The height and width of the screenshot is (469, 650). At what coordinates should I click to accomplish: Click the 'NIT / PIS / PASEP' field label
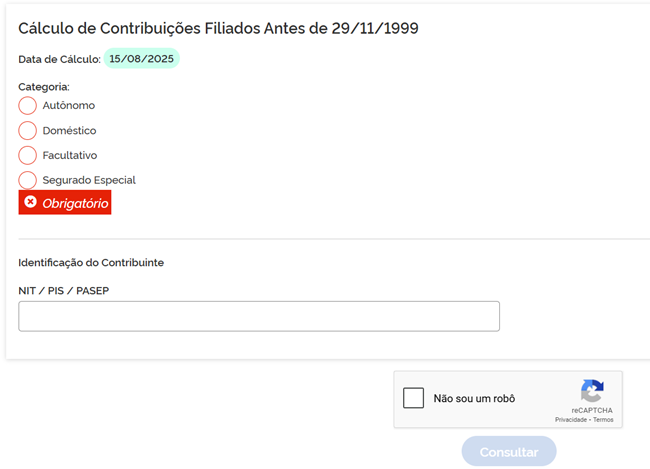(63, 289)
